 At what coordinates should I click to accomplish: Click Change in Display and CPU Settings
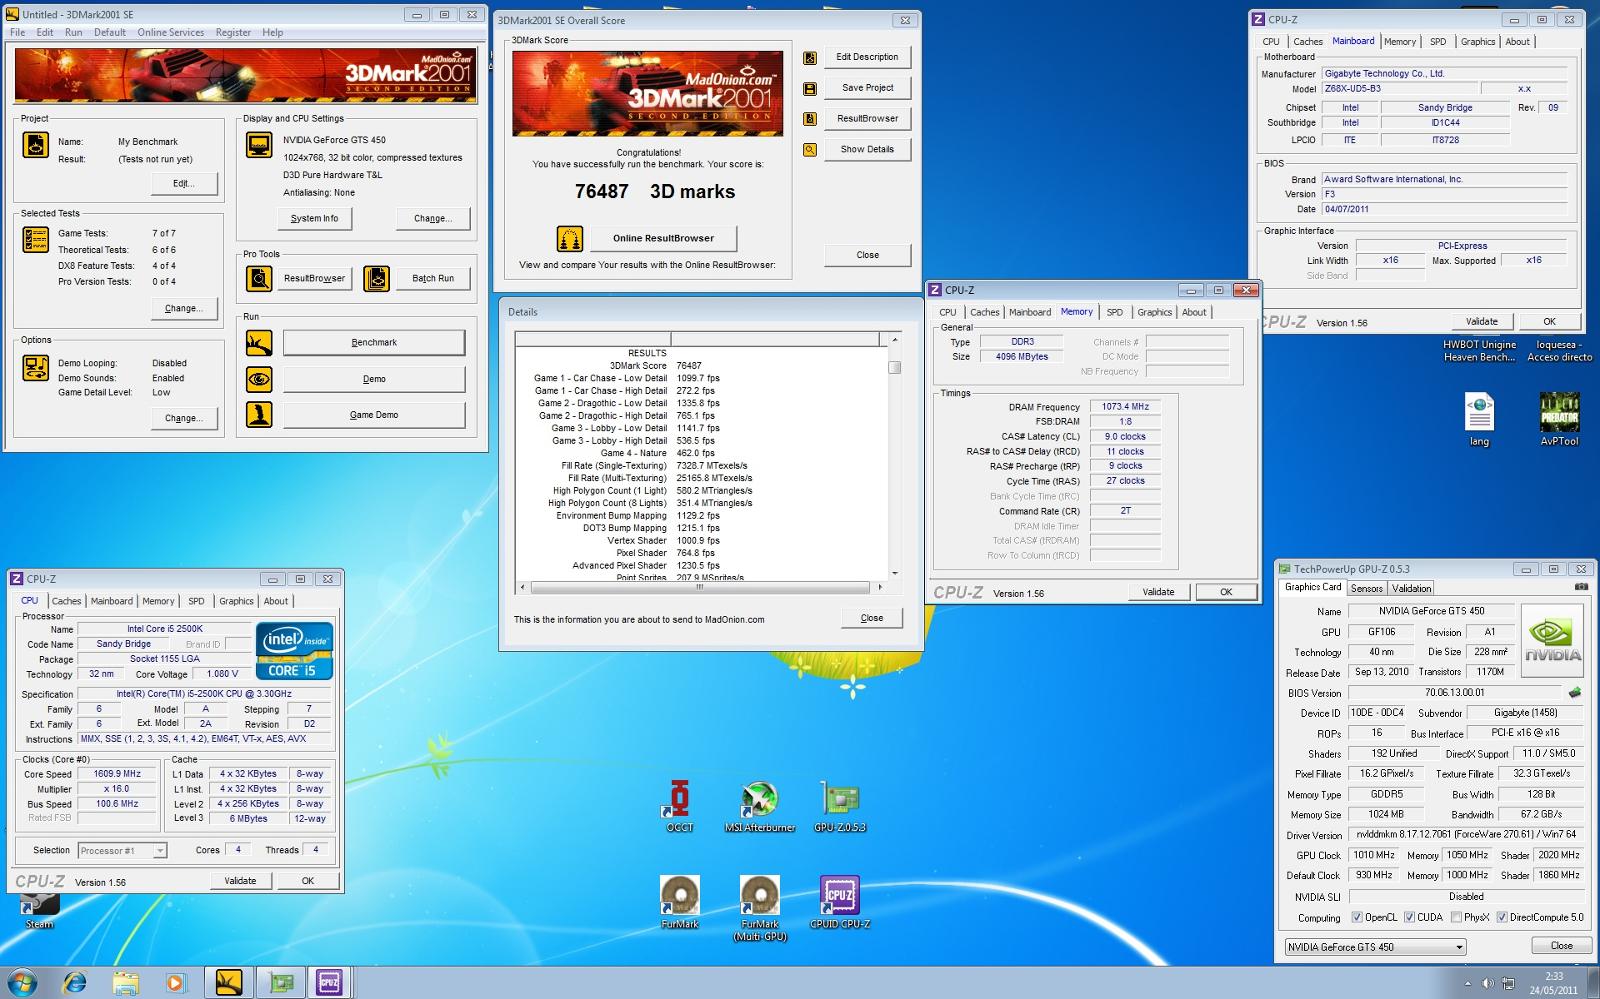pyautogui.click(x=432, y=218)
